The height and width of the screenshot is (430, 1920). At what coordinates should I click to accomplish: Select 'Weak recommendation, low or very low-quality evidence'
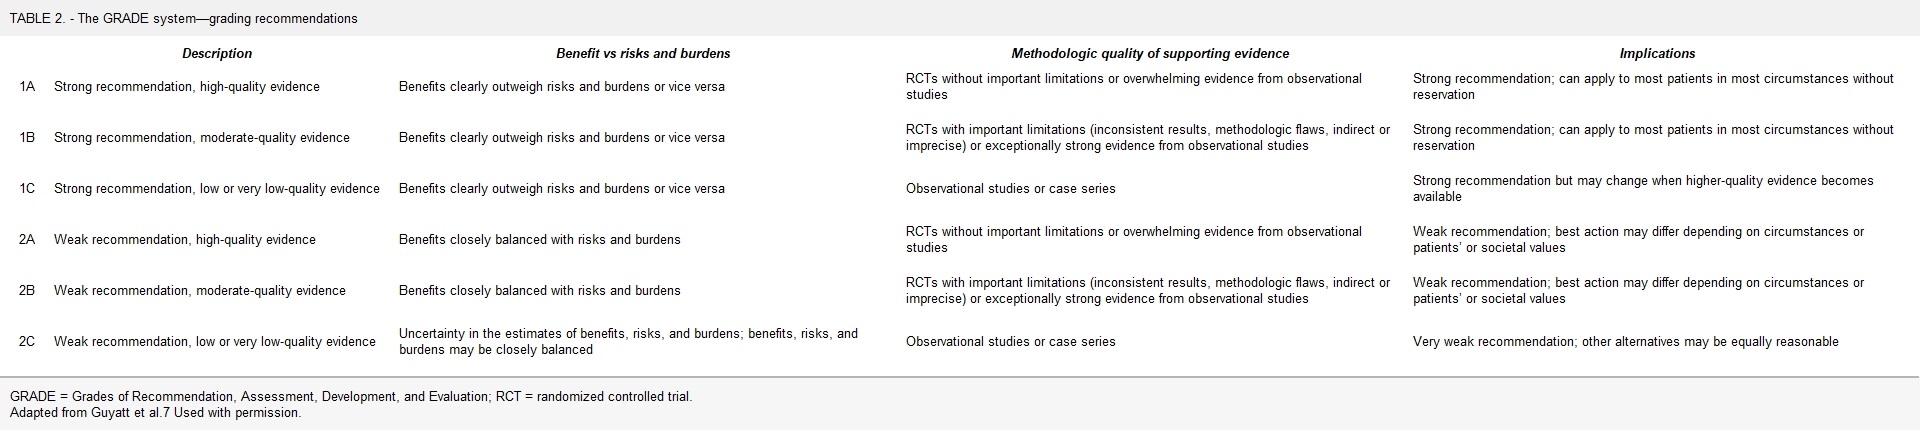click(x=215, y=342)
